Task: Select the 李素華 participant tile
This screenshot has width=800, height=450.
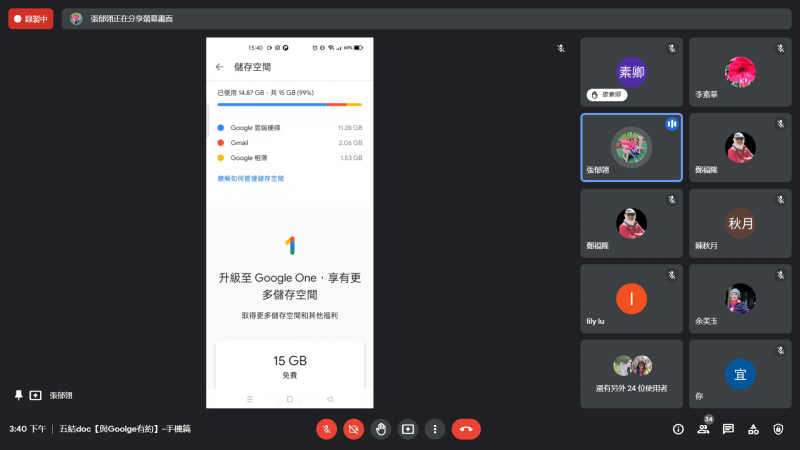Action: (740, 72)
